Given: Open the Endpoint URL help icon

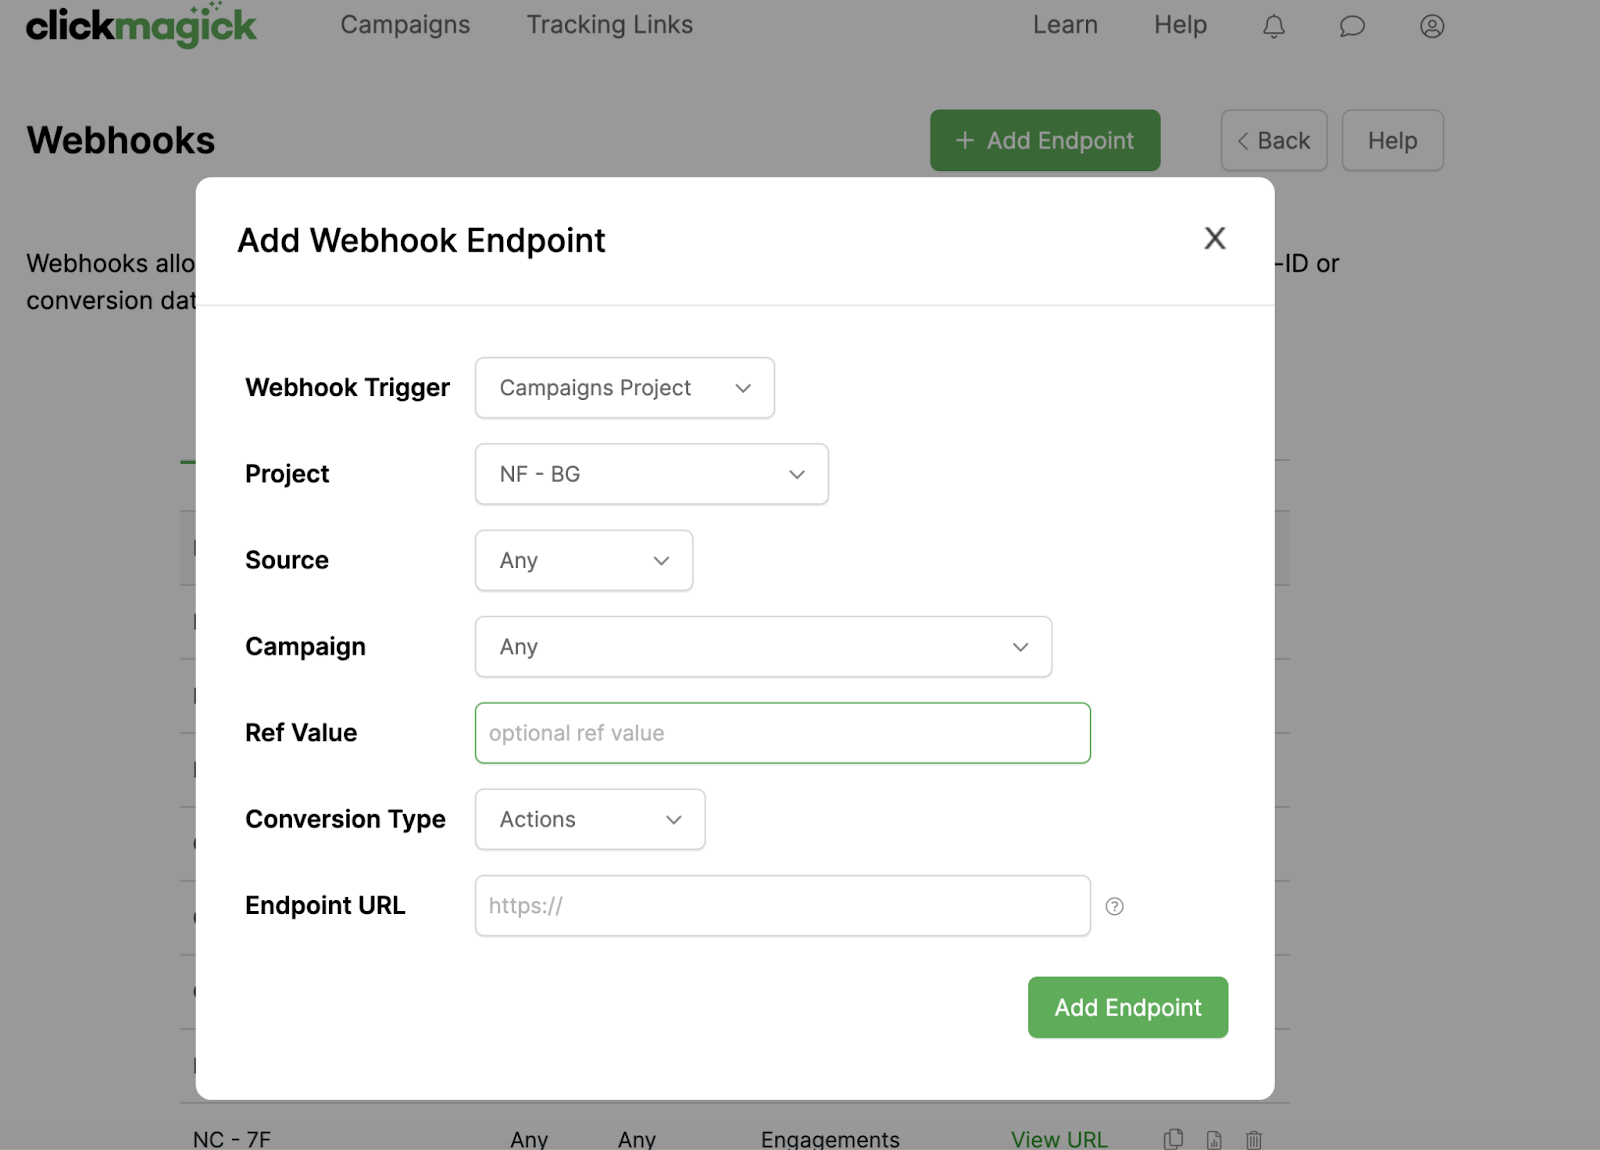Looking at the screenshot, I should click(x=1114, y=906).
